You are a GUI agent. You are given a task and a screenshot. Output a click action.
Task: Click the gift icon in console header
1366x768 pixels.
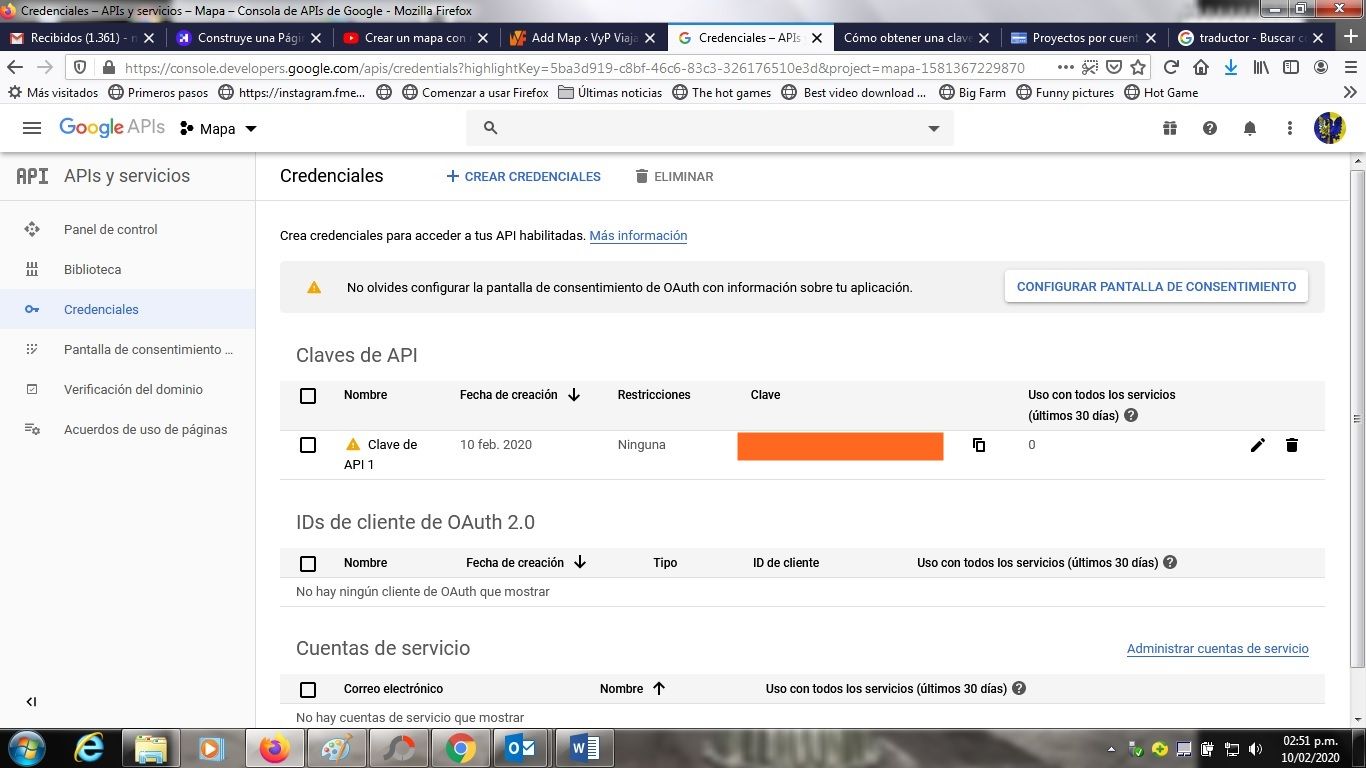pos(1170,128)
